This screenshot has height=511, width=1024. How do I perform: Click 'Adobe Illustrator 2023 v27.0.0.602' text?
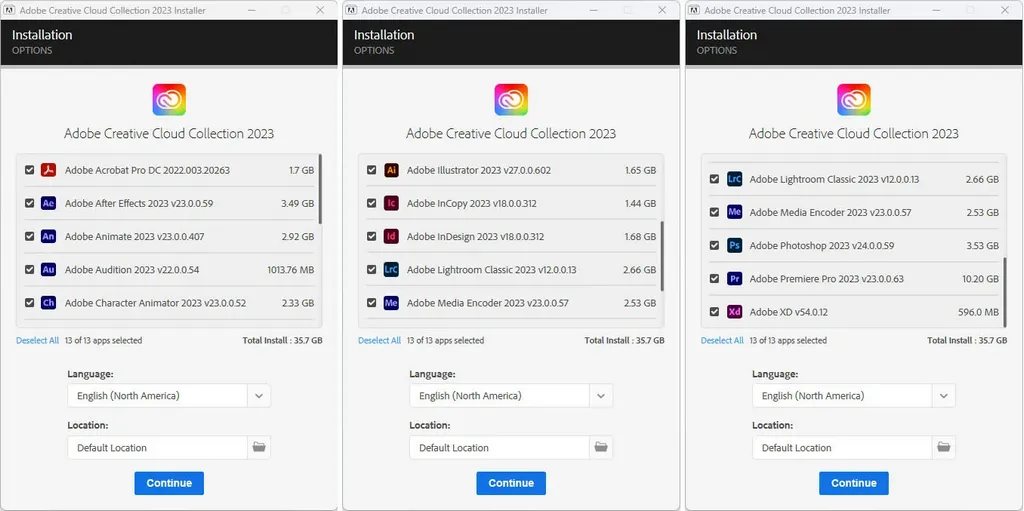click(479, 170)
